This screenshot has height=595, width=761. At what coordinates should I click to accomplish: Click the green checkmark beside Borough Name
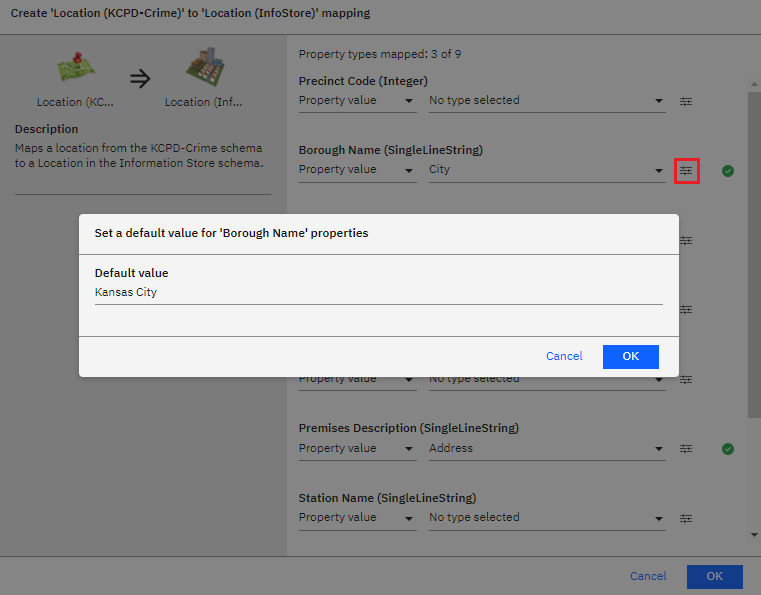(x=728, y=171)
